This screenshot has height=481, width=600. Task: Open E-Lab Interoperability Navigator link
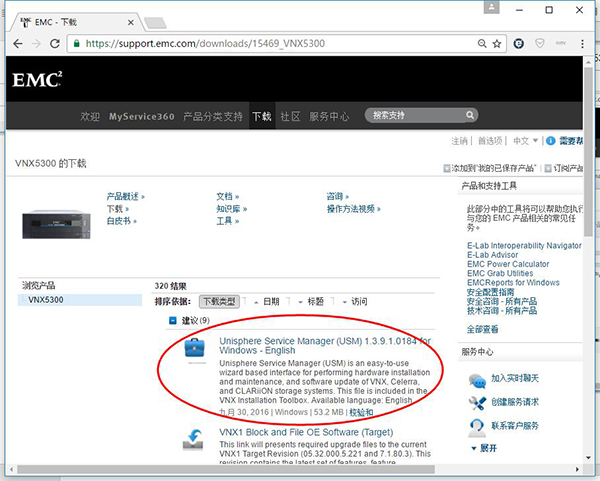coord(524,246)
